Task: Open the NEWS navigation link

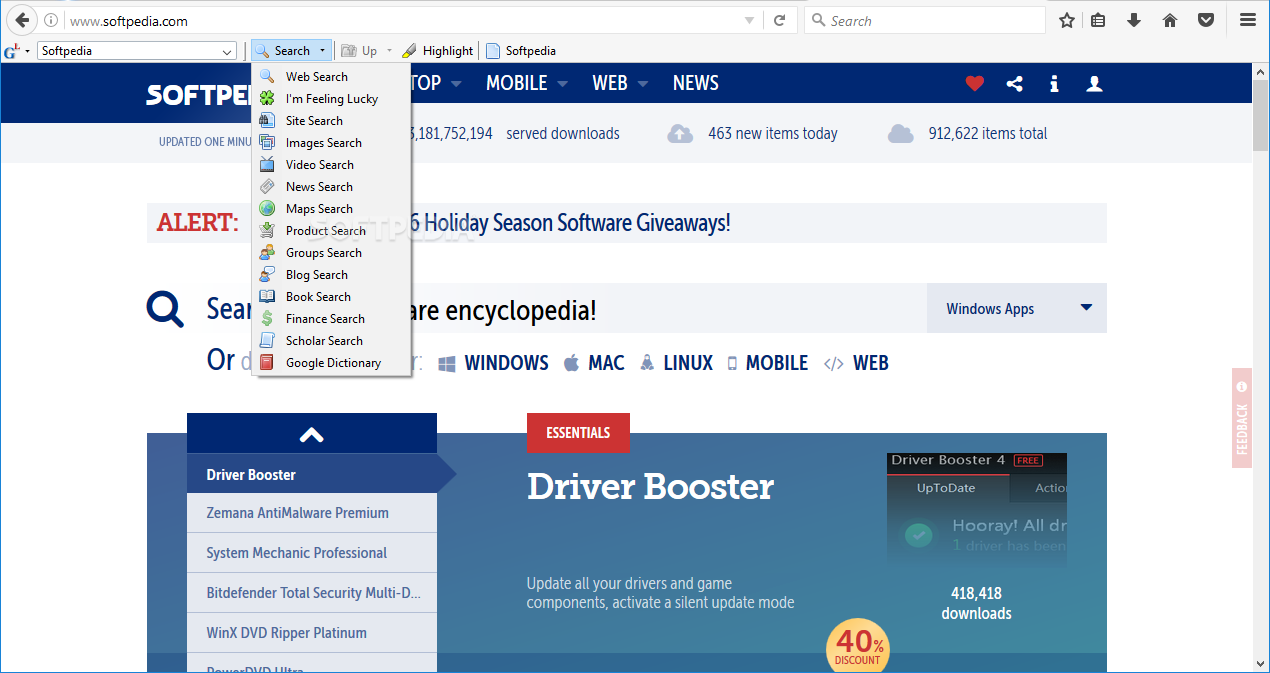Action: pos(695,84)
